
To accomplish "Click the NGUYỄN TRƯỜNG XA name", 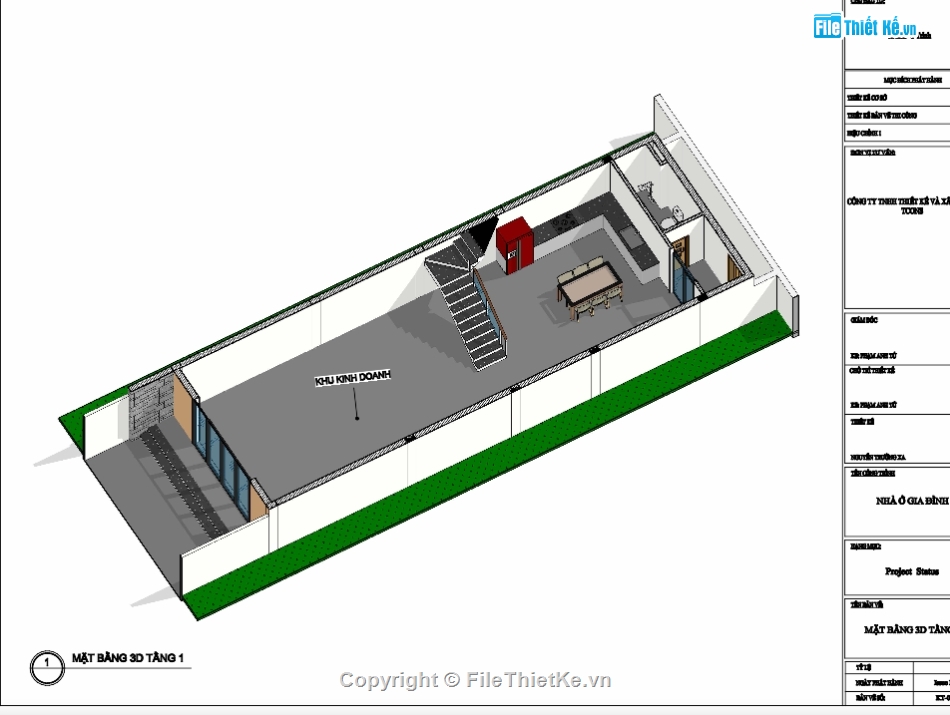I will pyautogui.click(x=877, y=457).
